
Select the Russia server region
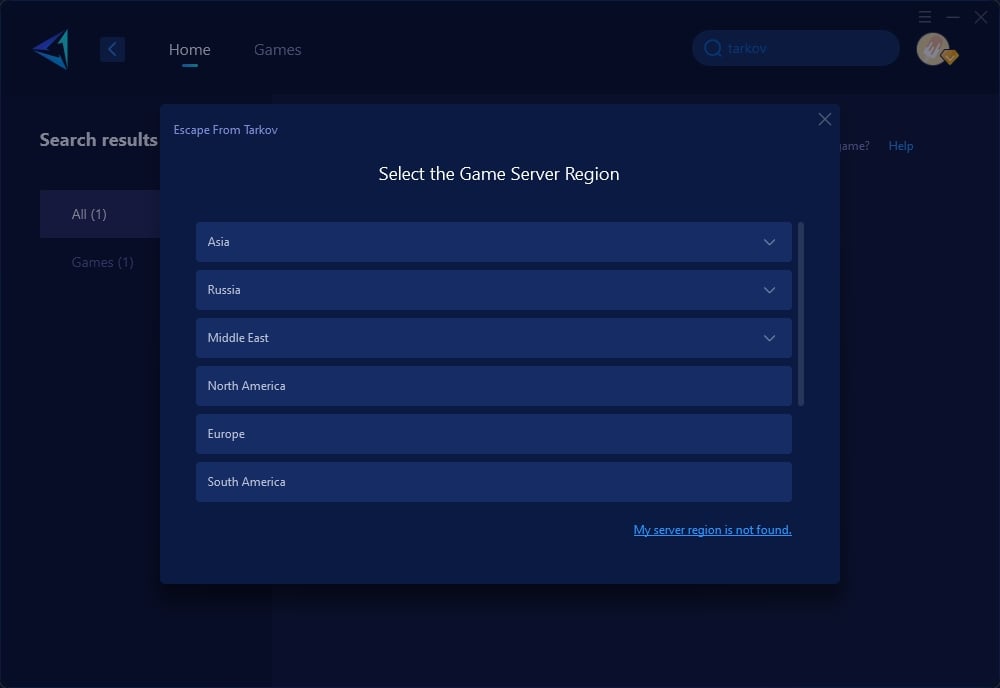pyautogui.click(x=494, y=289)
